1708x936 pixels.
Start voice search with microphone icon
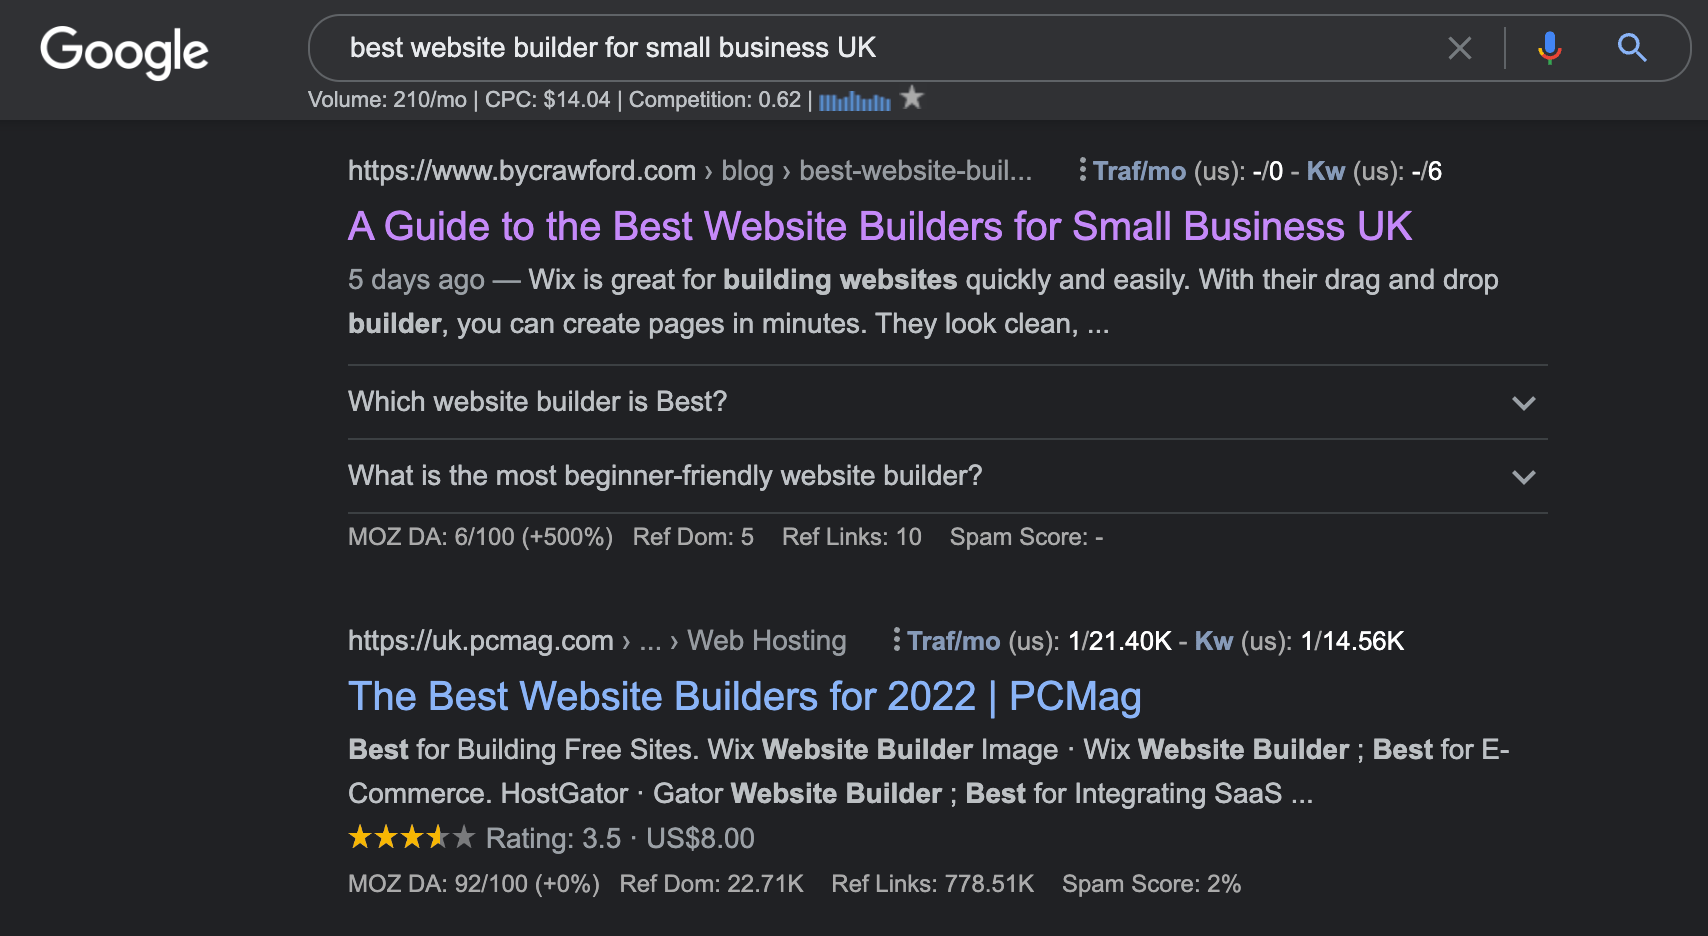click(1550, 48)
